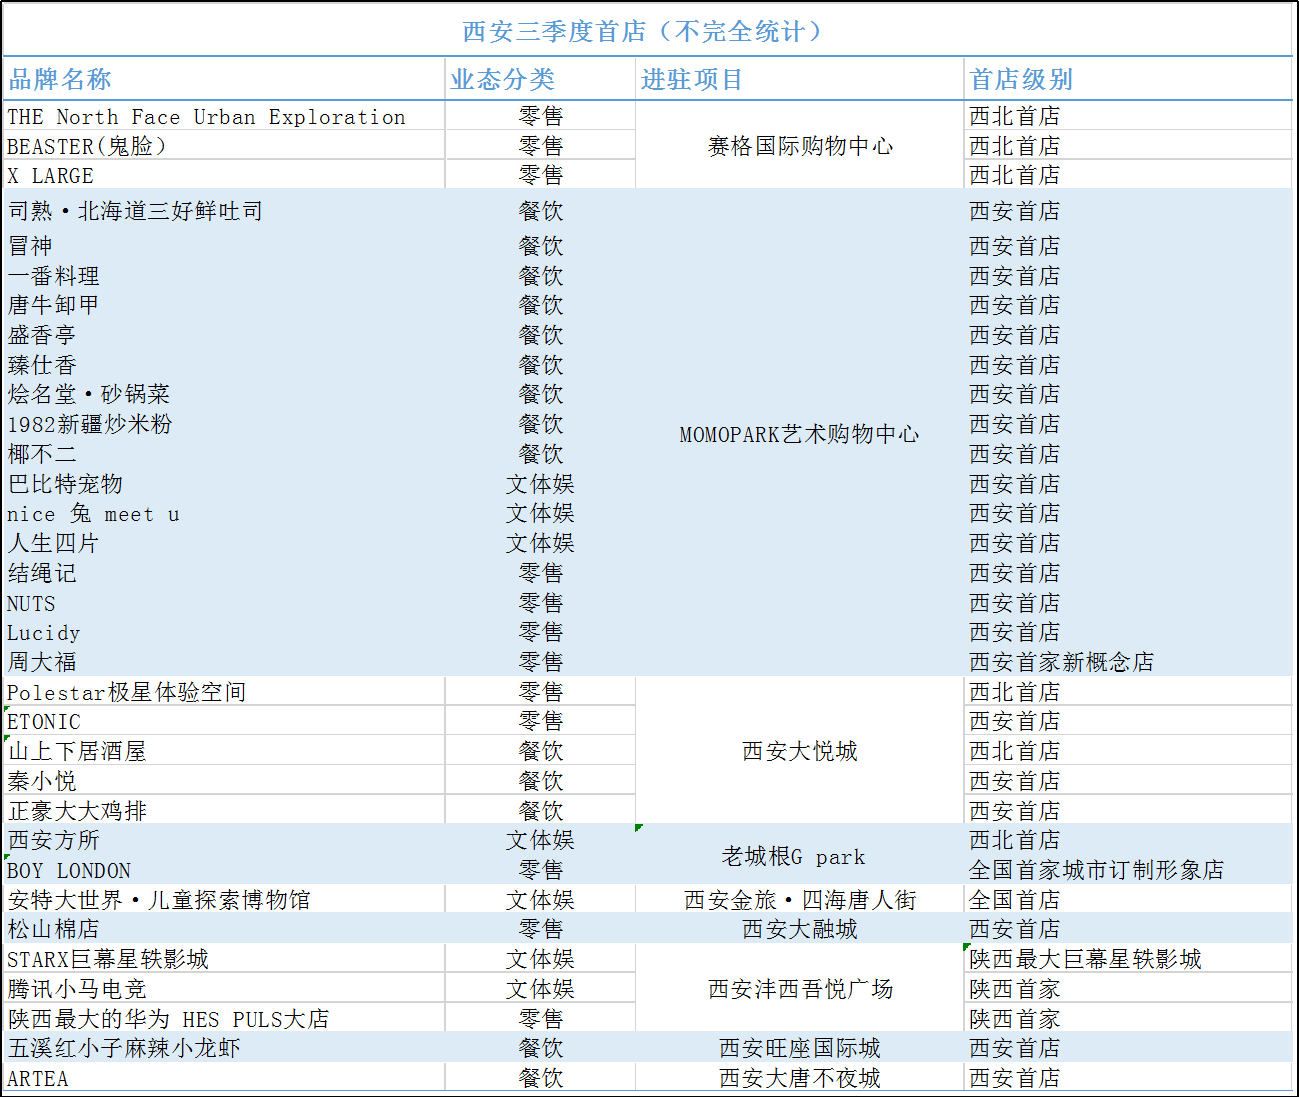The height and width of the screenshot is (1097, 1299).
Task: Select the BEASTER(鬼脸) cell
Action: (x=224, y=146)
